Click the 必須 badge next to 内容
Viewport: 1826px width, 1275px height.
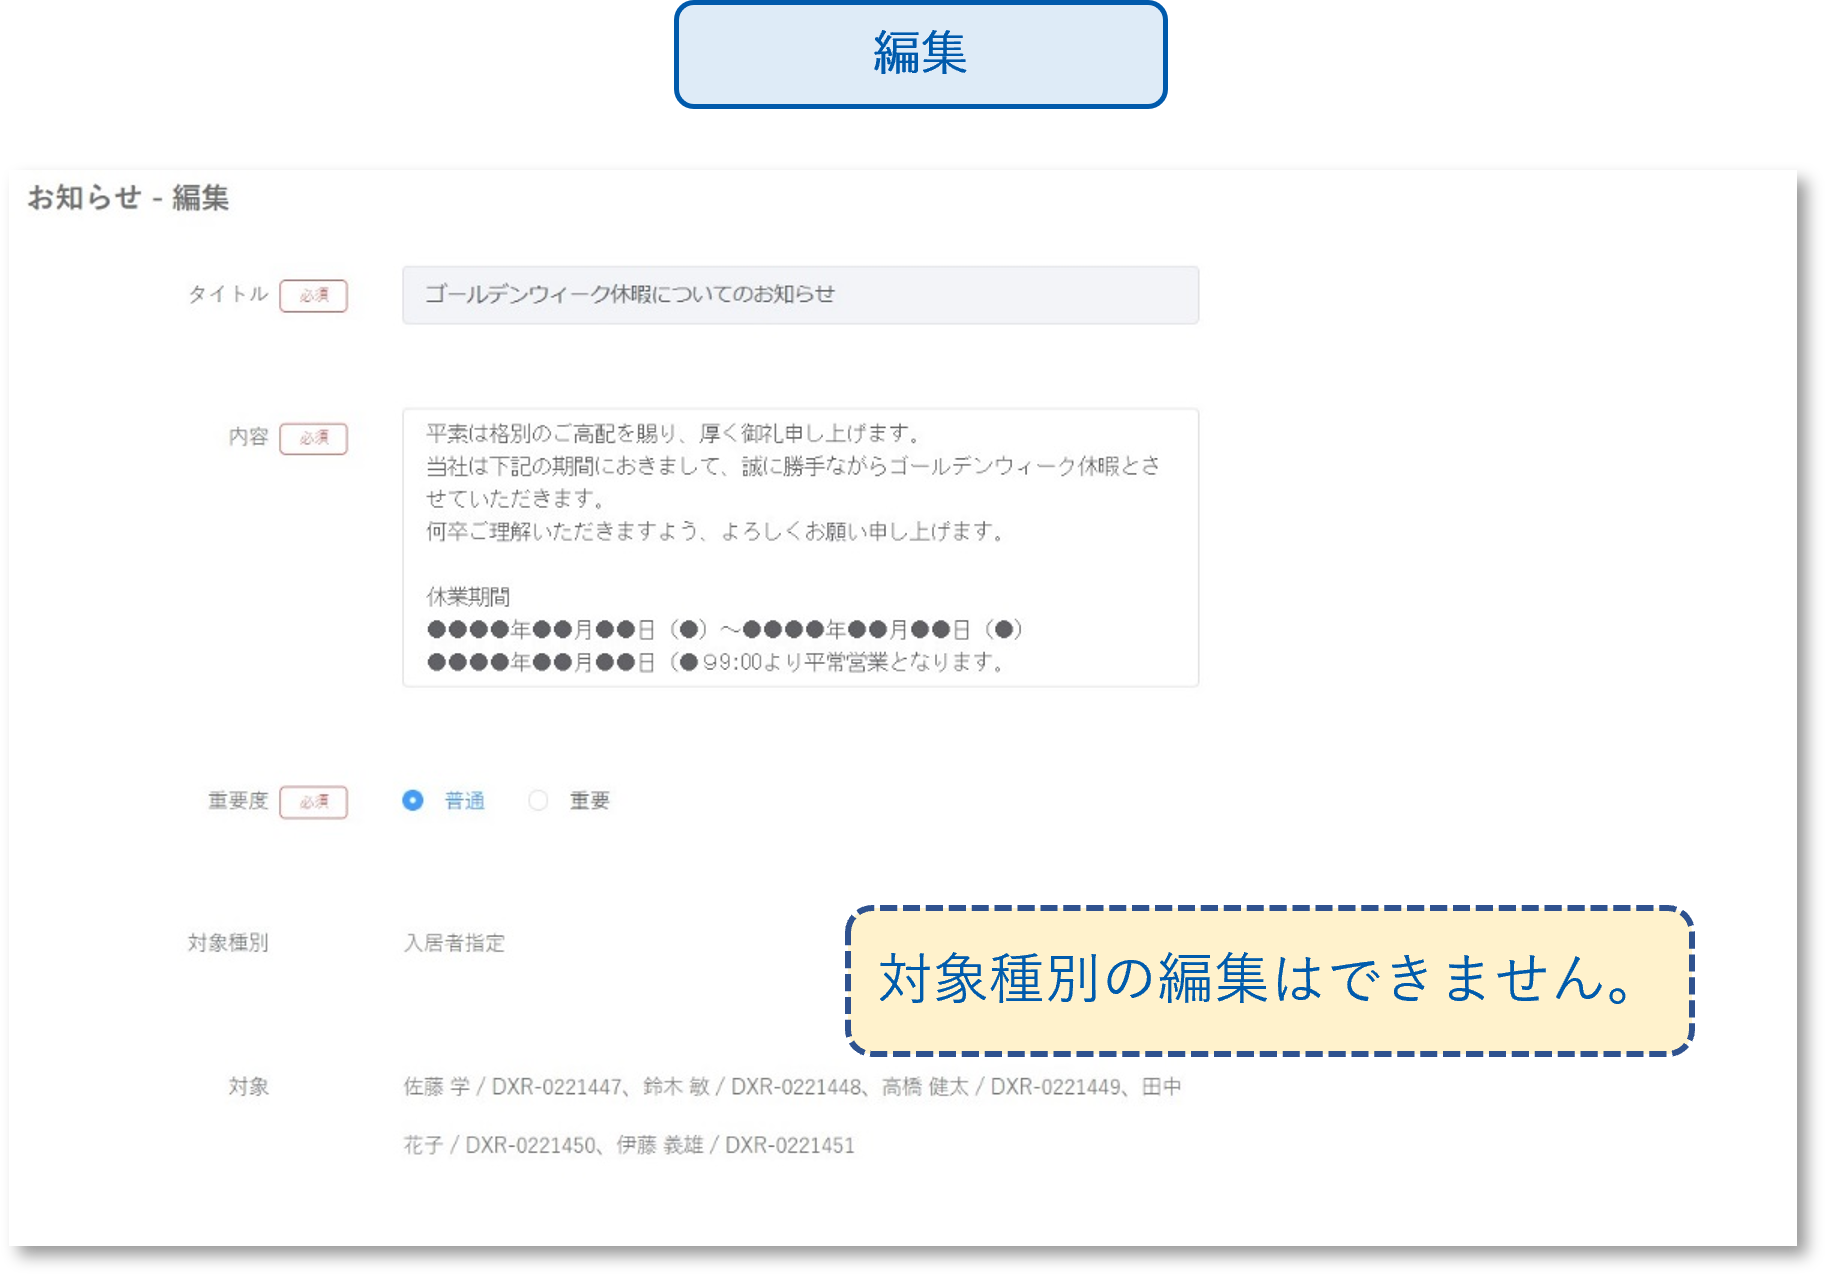314,438
